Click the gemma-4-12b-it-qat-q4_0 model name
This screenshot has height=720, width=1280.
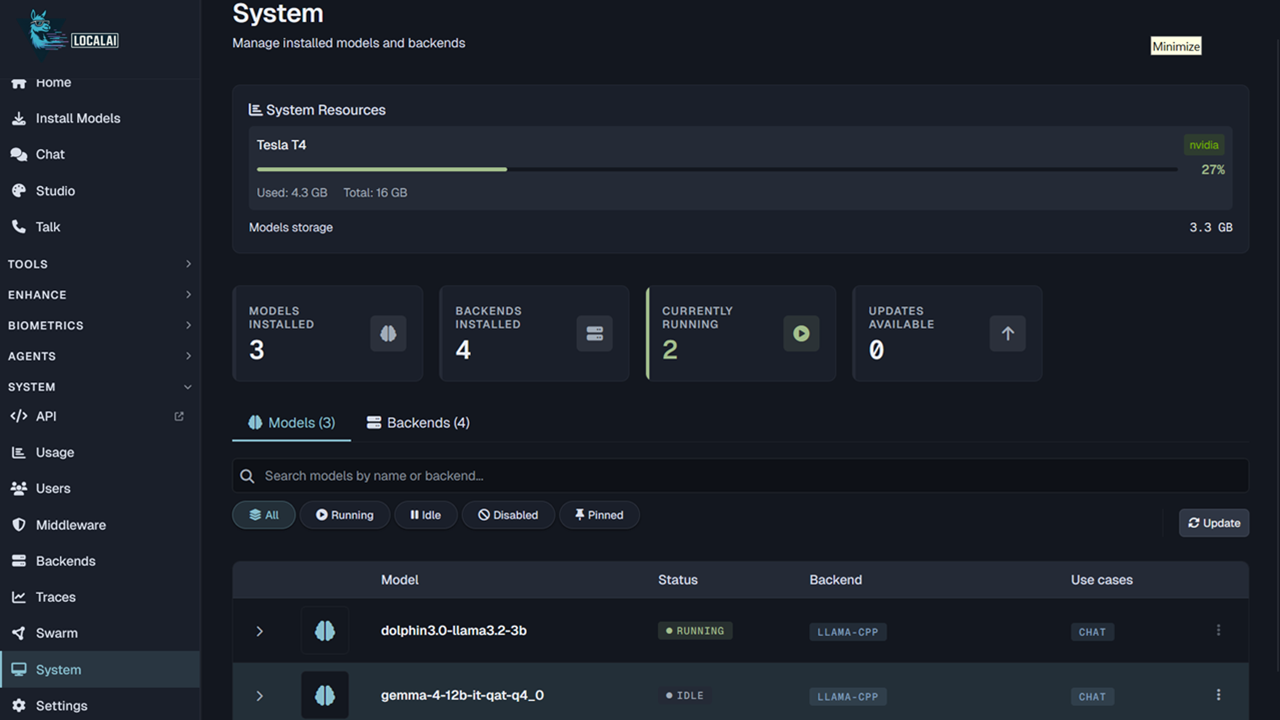(x=463, y=695)
